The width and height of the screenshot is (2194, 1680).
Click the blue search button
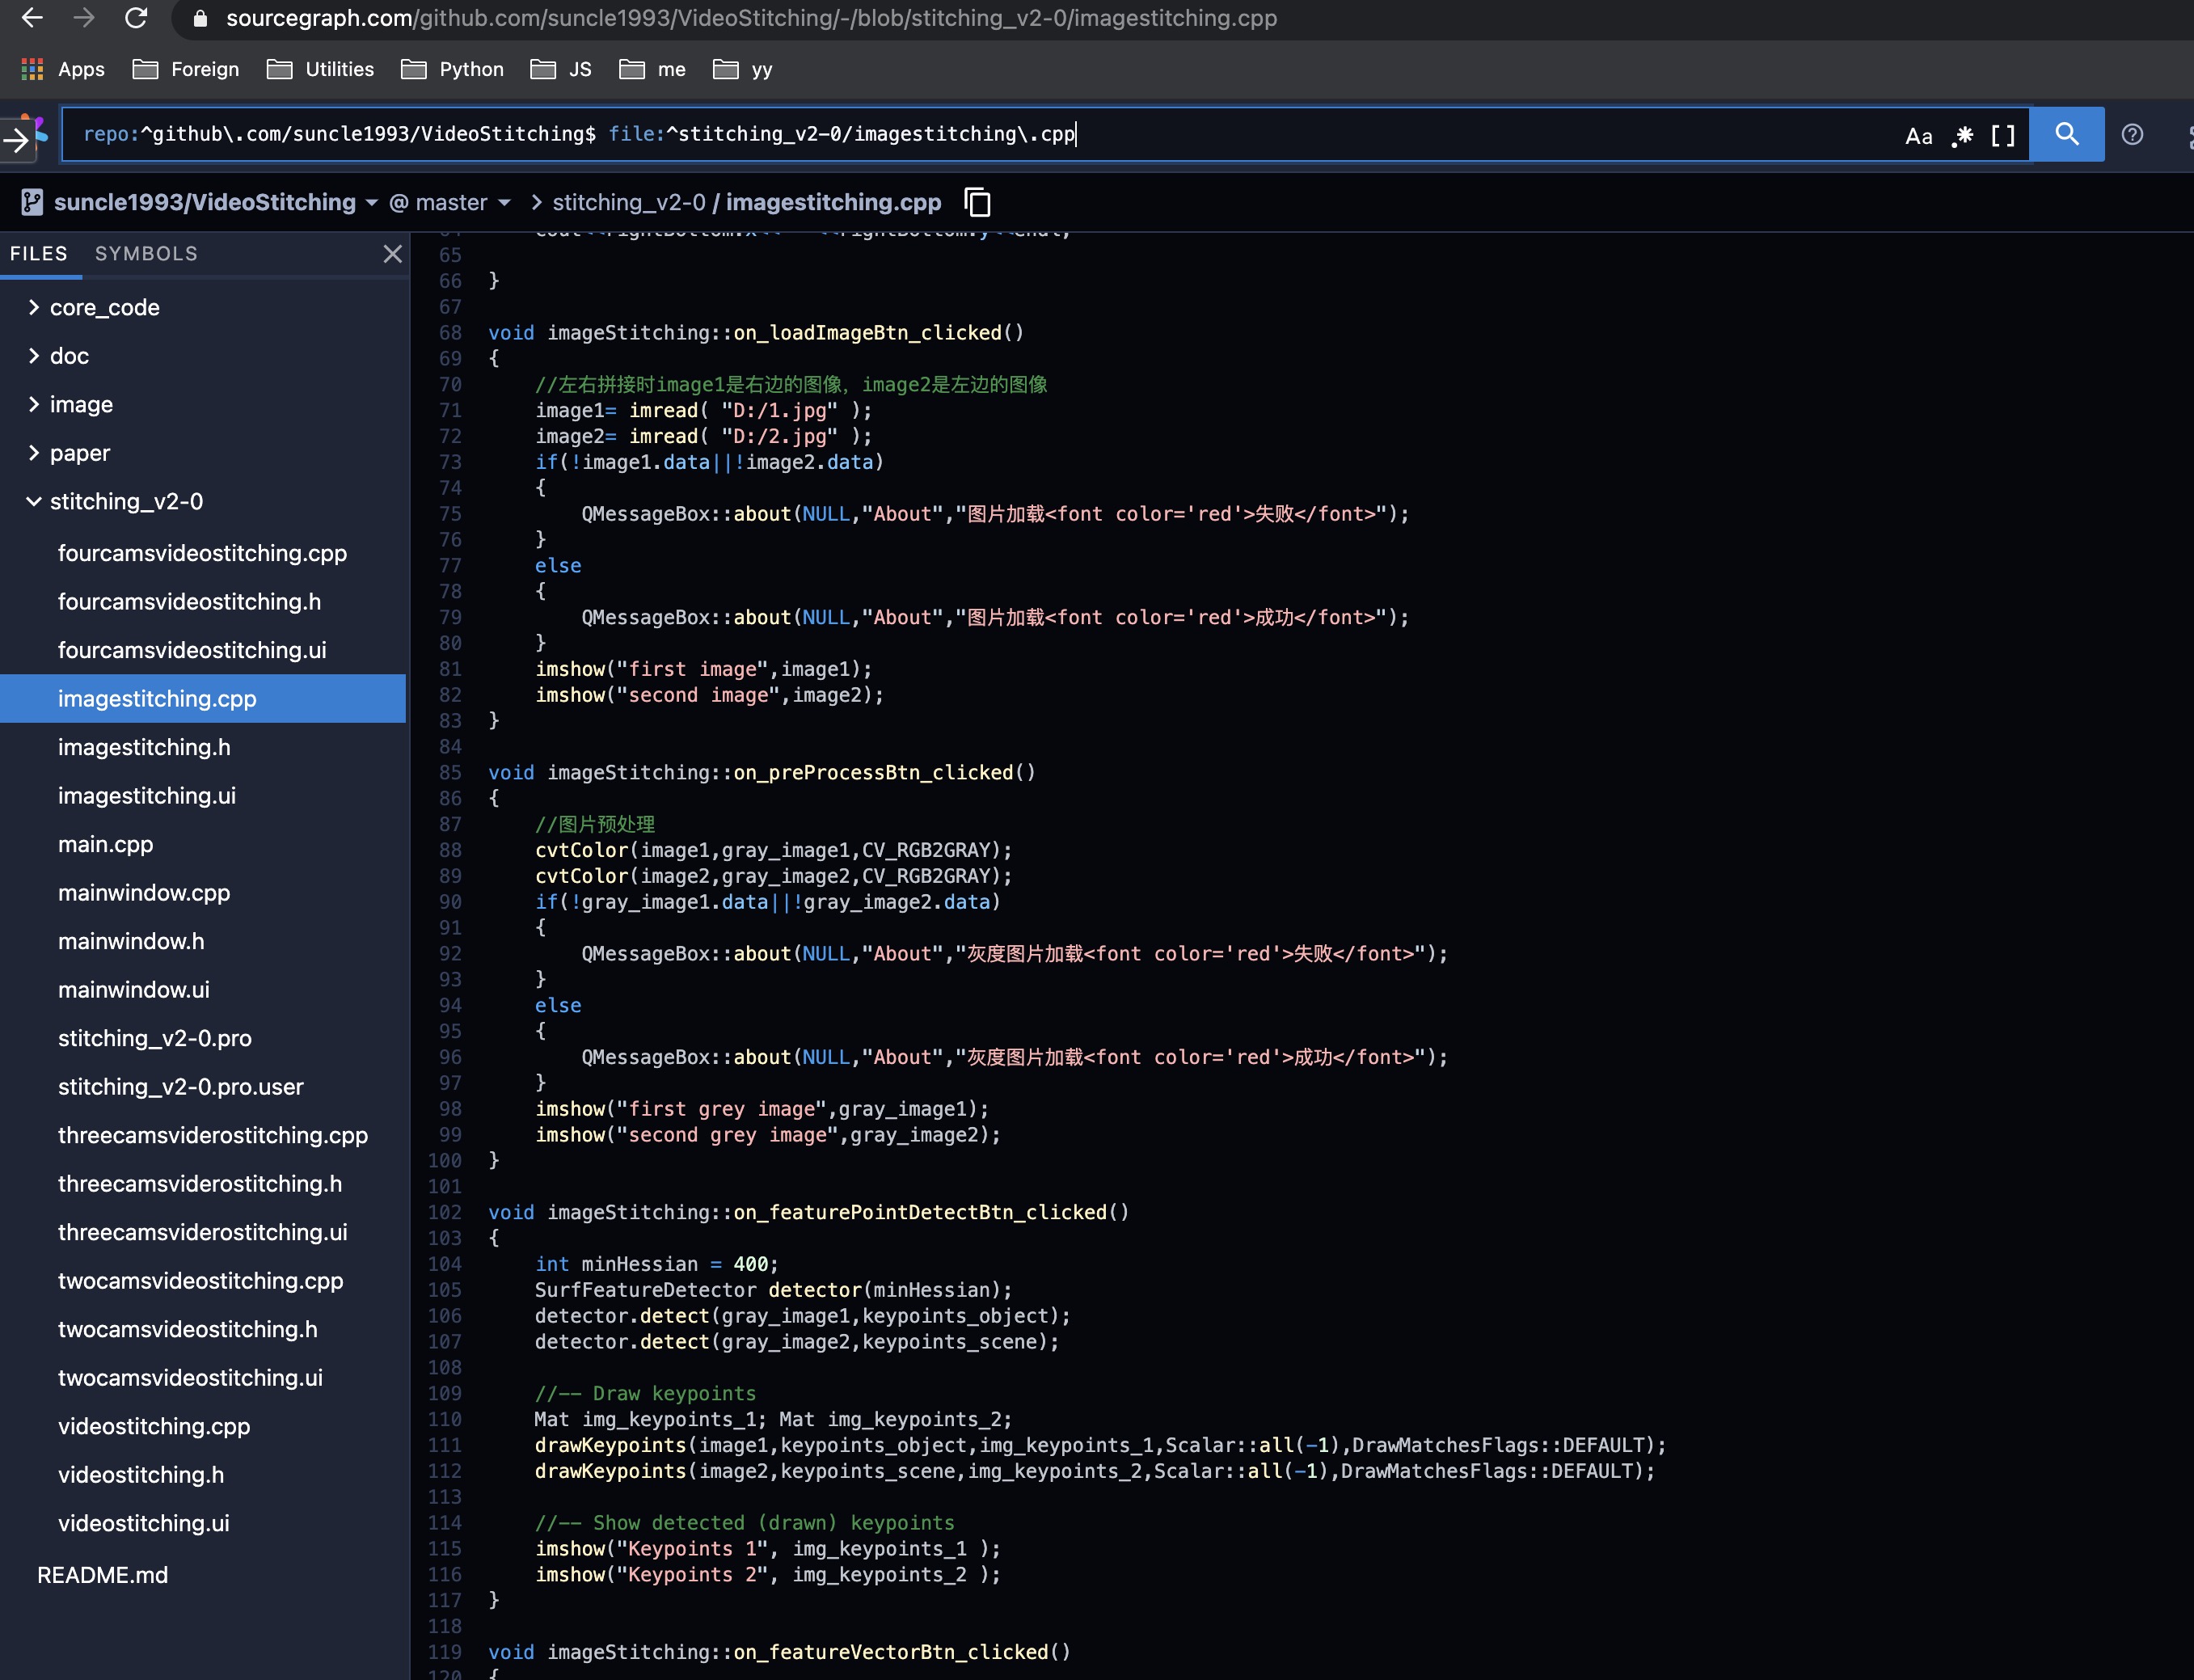(2066, 134)
